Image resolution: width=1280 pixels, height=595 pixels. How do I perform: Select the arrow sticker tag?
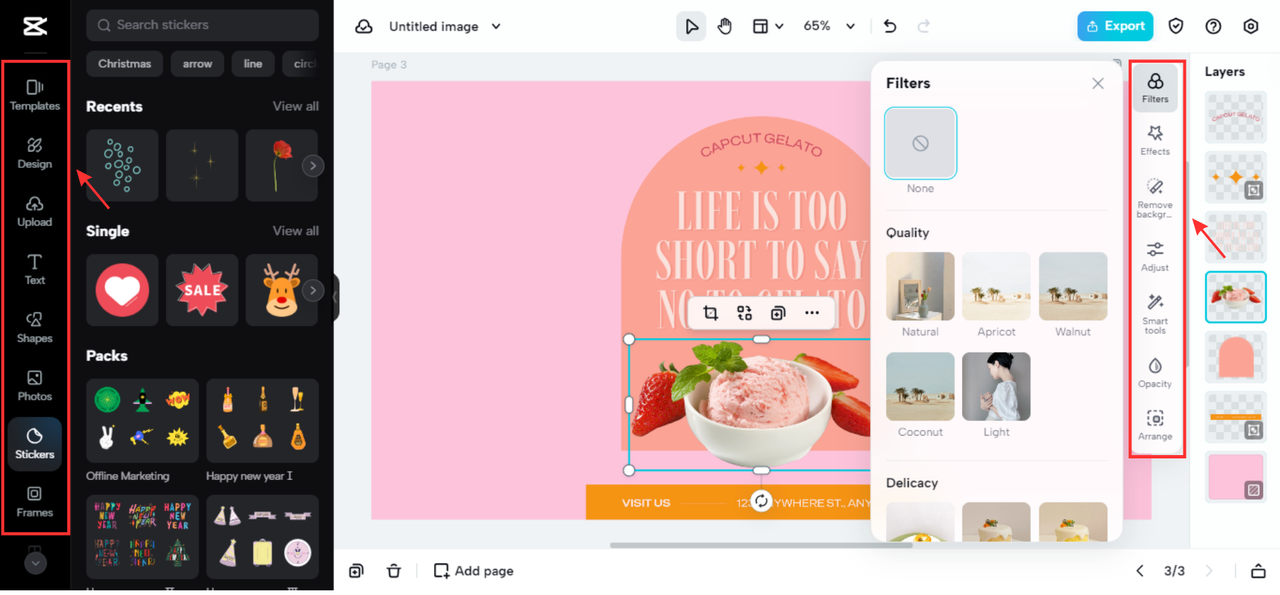198,64
